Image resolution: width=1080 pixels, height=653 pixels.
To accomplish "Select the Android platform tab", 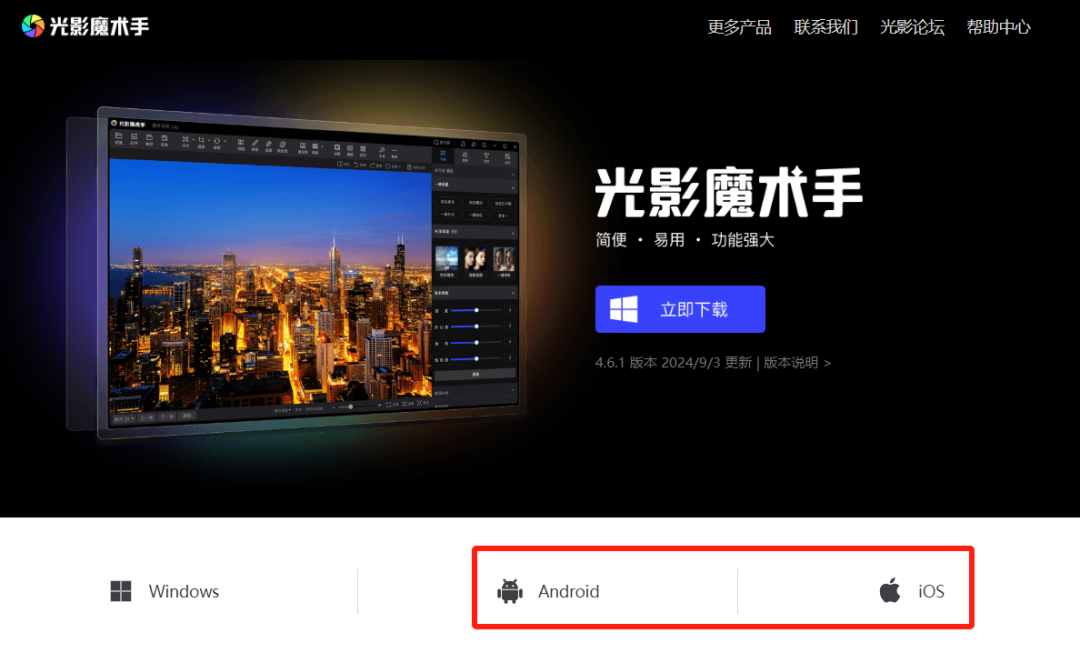I will (548, 591).
